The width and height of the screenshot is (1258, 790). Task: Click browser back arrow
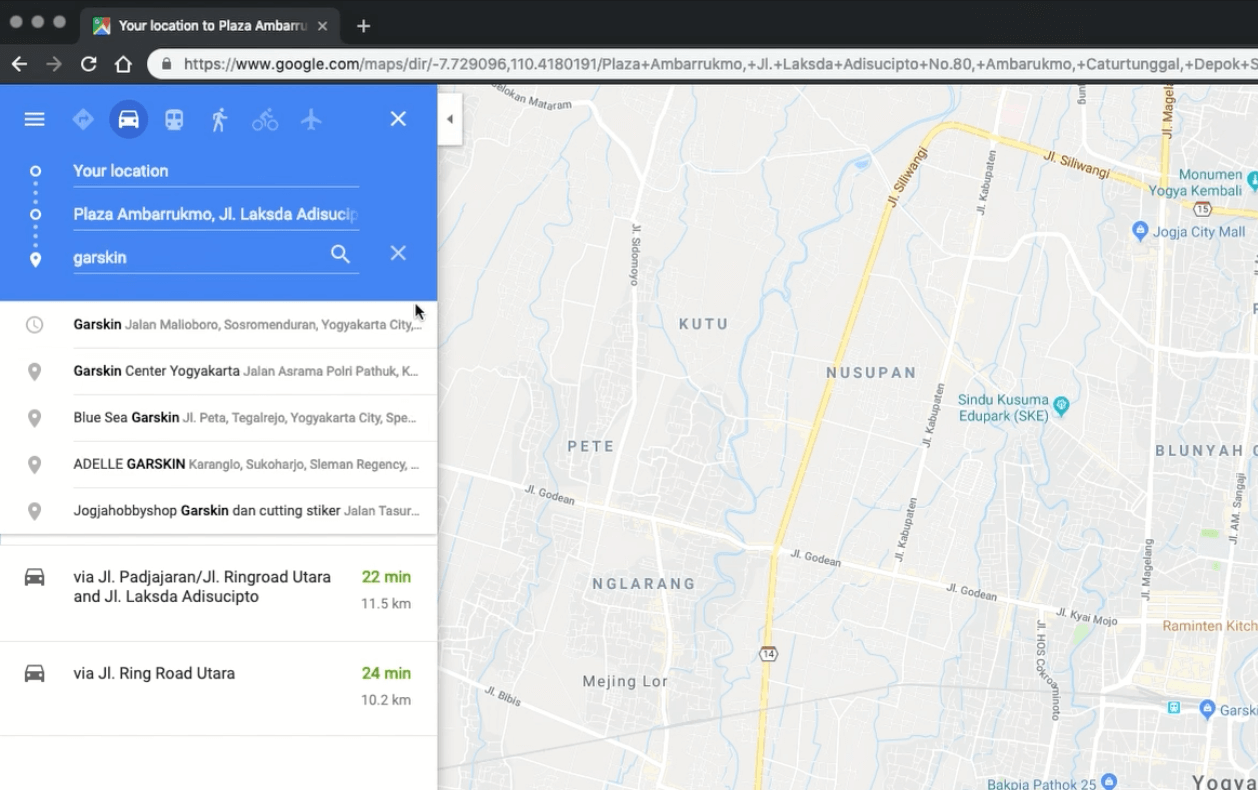19,64
